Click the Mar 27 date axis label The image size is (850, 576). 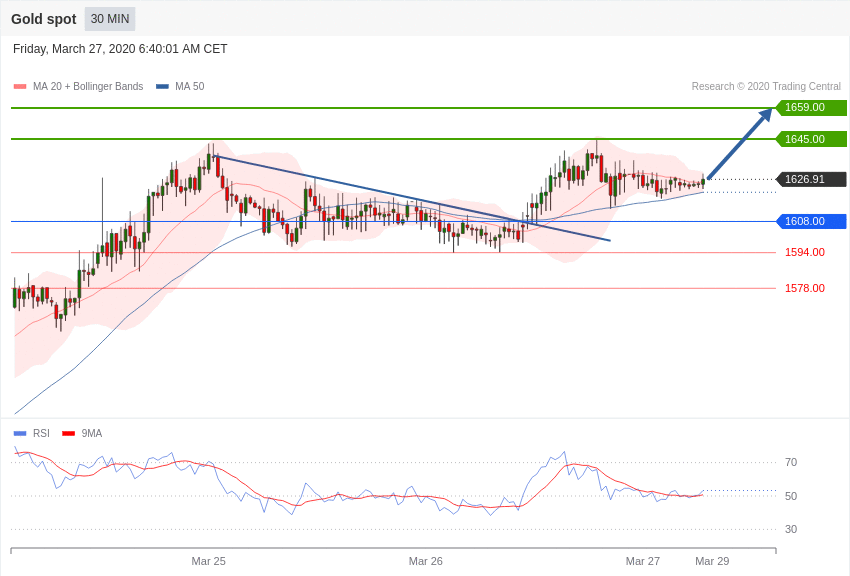[643, 561]
